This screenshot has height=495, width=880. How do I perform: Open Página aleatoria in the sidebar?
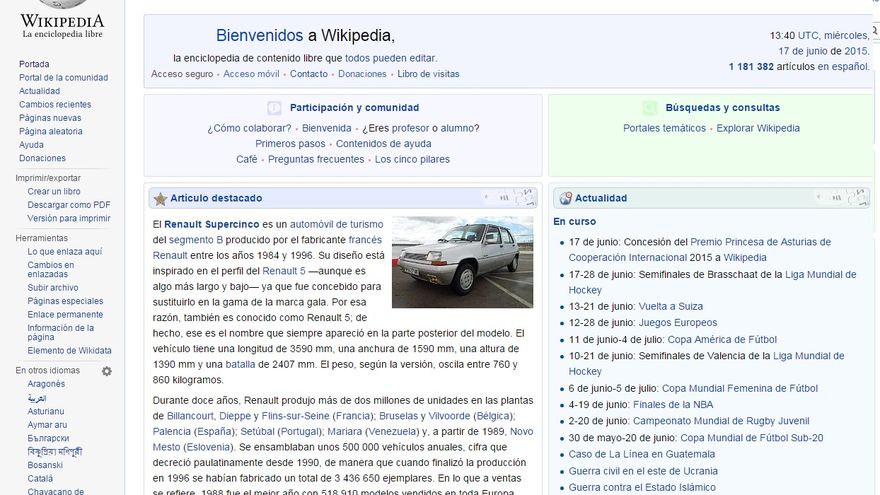click(50, 131)
